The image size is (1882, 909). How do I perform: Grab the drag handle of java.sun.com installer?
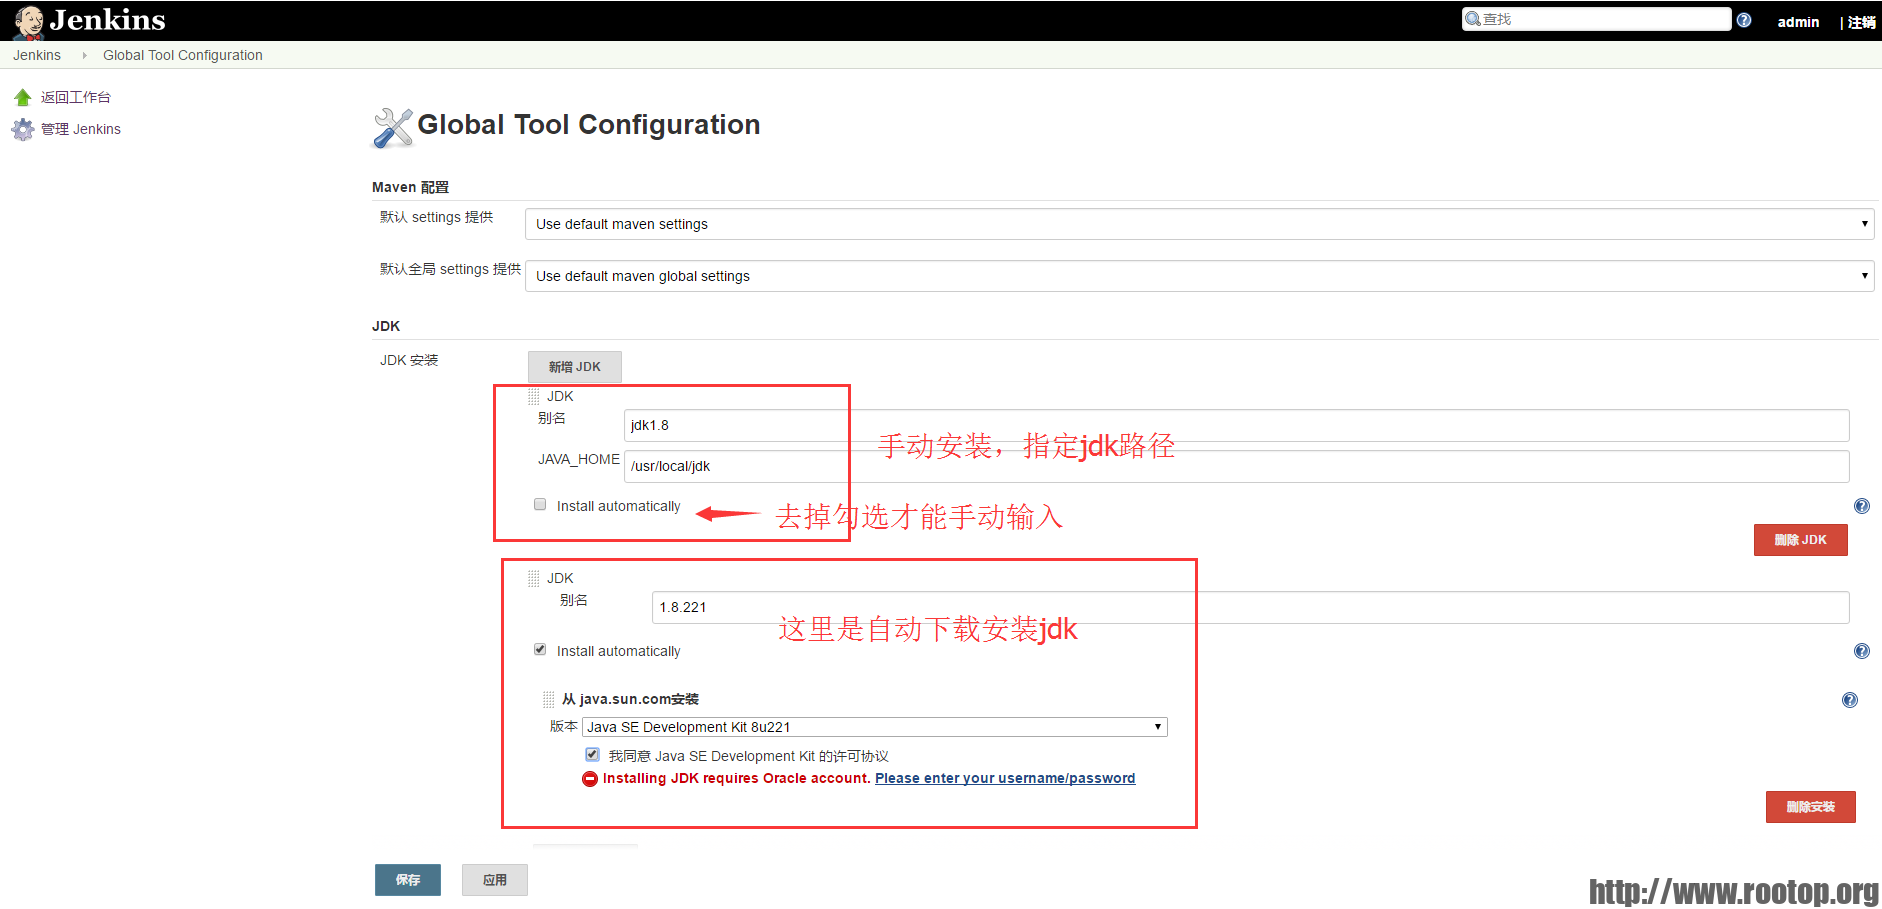[549, 699]
